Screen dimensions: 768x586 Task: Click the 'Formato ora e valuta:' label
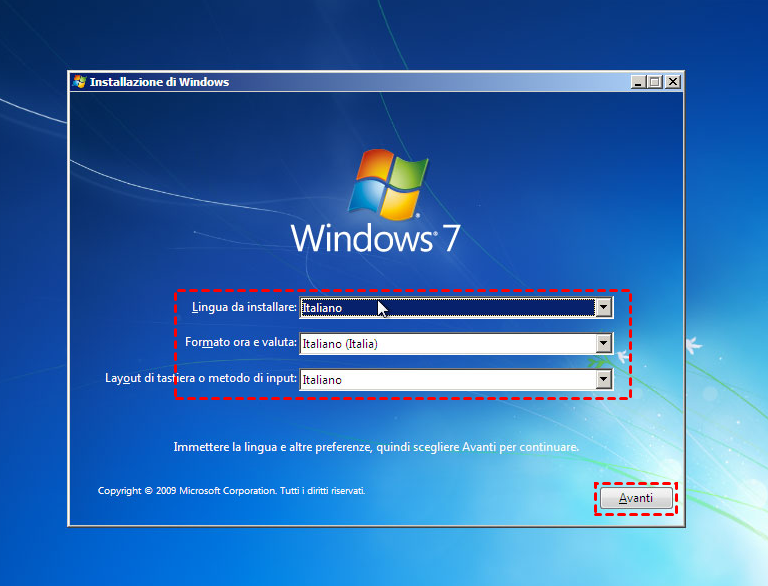tap(240, 342)
